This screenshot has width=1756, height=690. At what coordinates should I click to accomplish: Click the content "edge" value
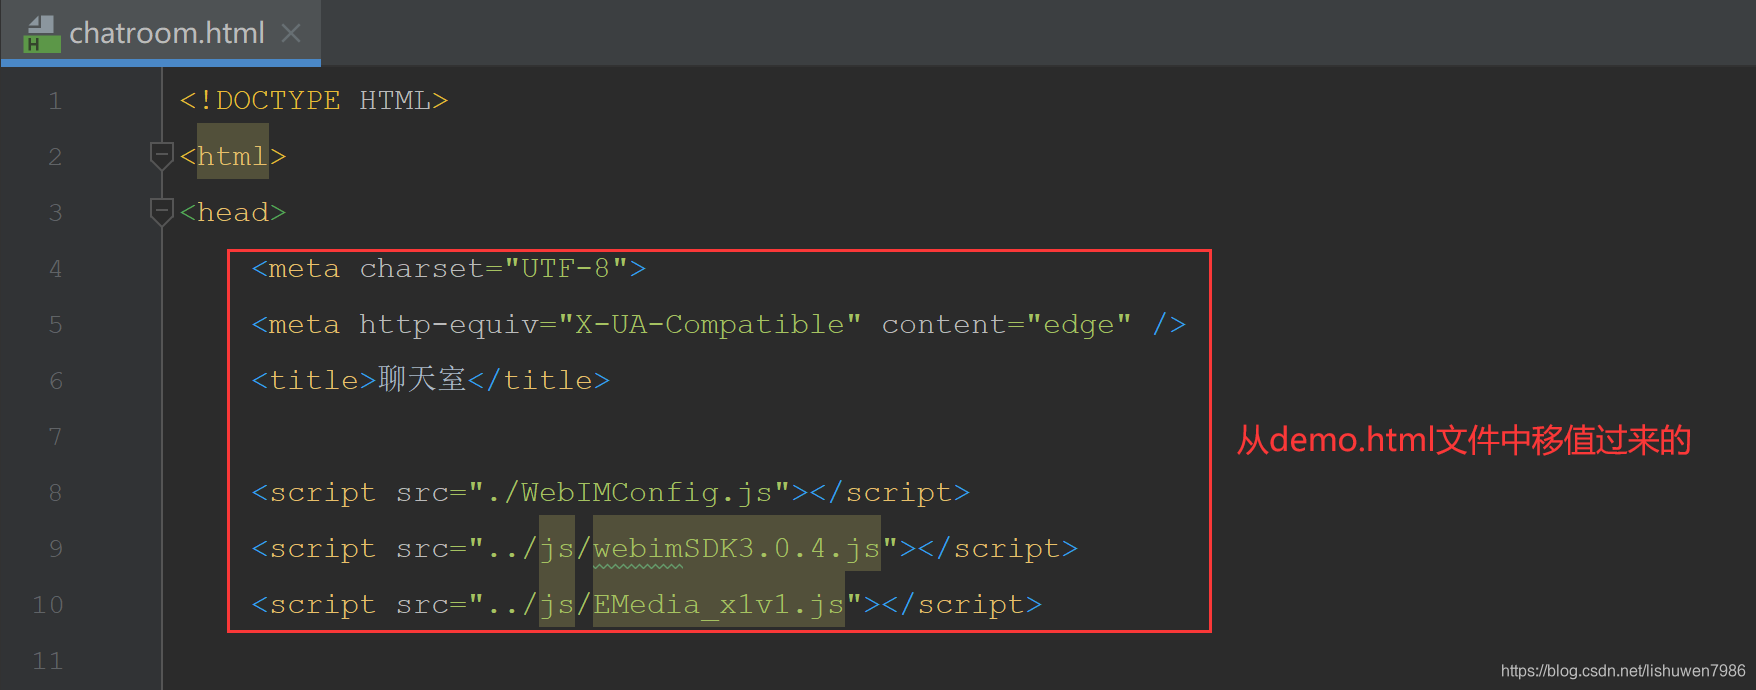coord(1079,325)
